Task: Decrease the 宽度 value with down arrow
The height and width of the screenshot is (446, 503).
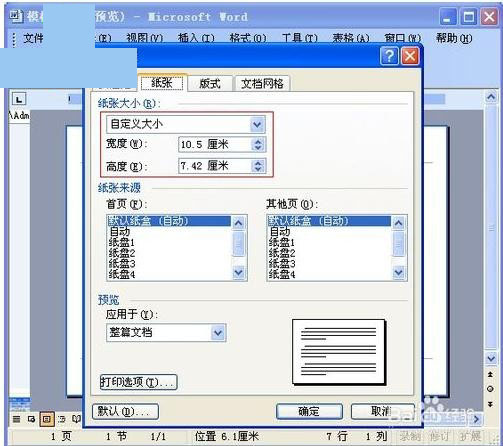Action: 258,148
